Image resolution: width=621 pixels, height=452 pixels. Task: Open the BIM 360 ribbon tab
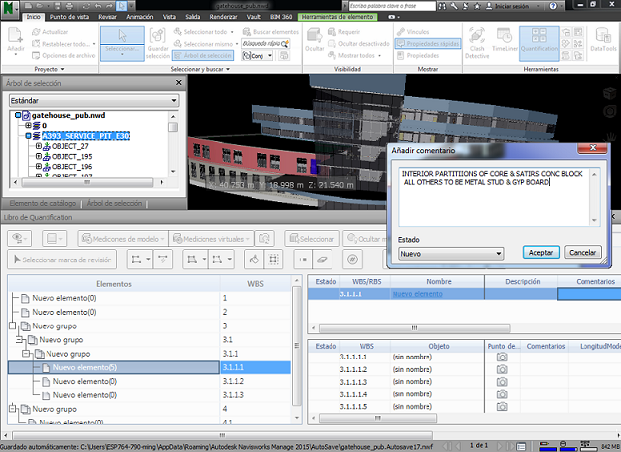pos(281,17)
